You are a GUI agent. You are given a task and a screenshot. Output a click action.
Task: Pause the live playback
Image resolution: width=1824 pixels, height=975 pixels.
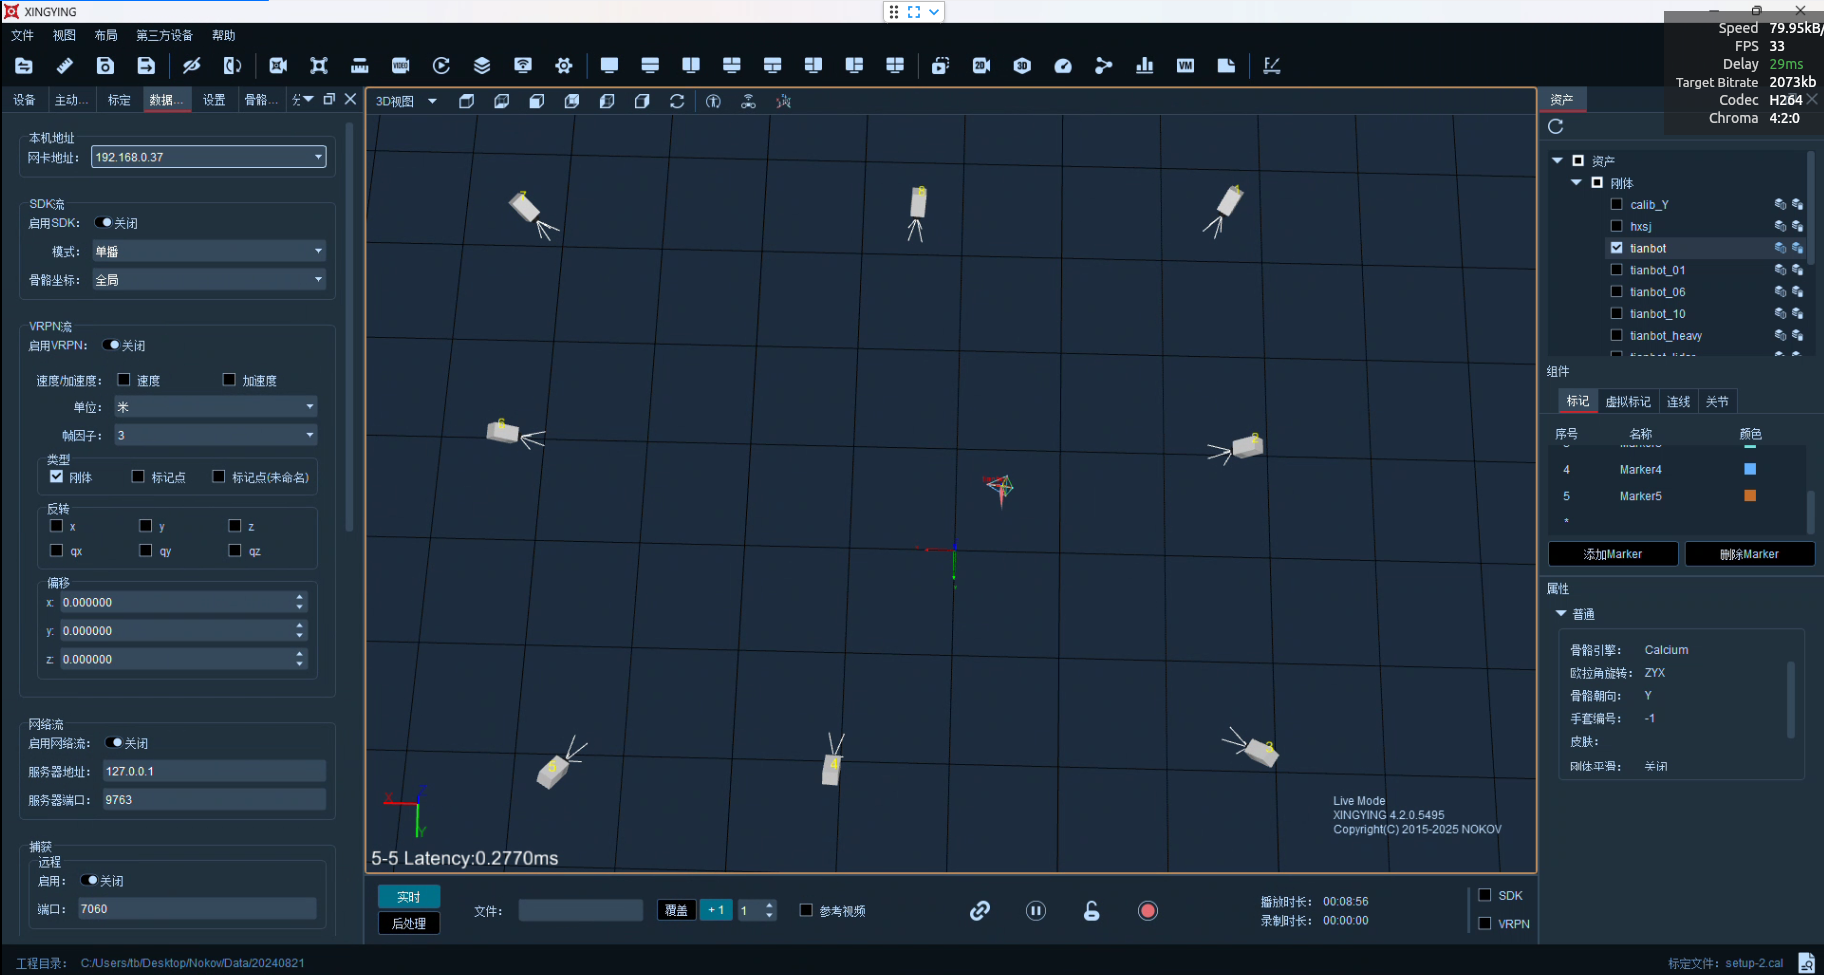tap(1036, 910)
